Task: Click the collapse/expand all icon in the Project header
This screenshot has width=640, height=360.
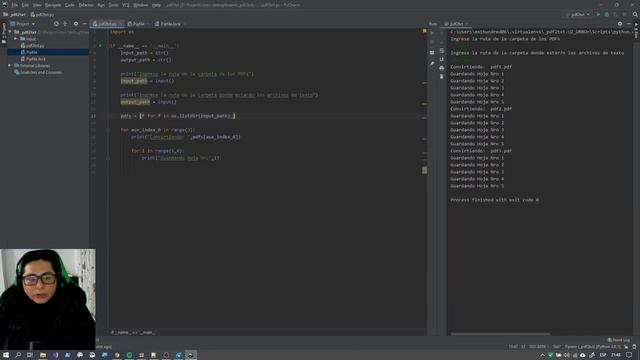Action: click(x=65, y=24)
